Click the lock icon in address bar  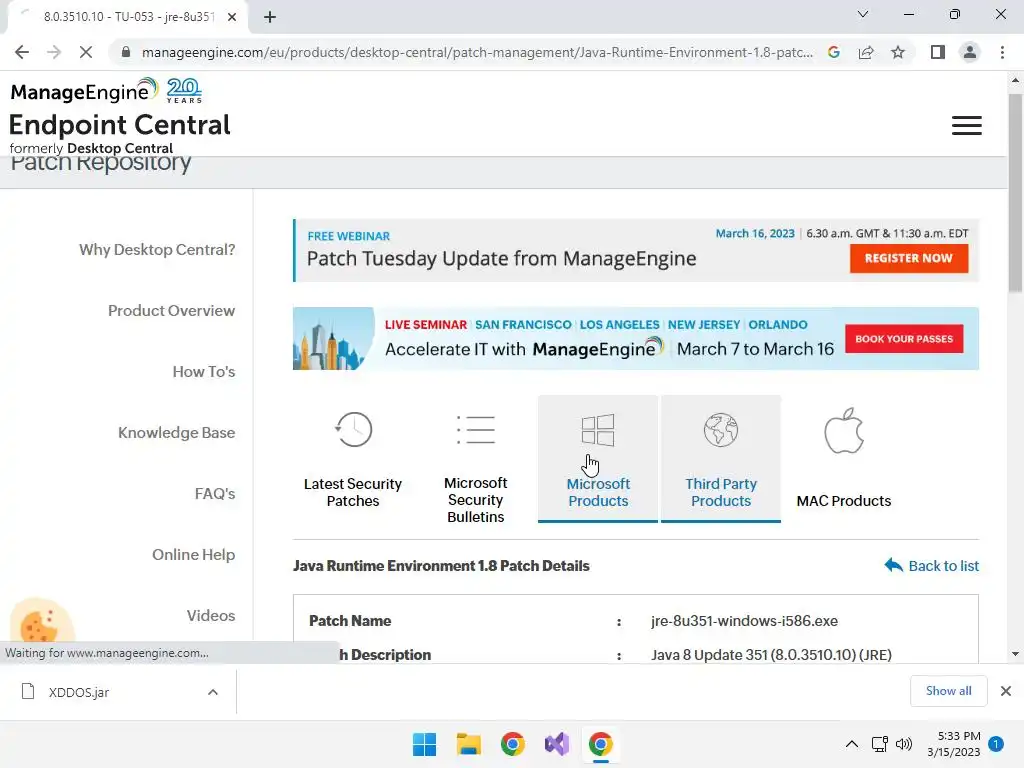tap(126, 52)
